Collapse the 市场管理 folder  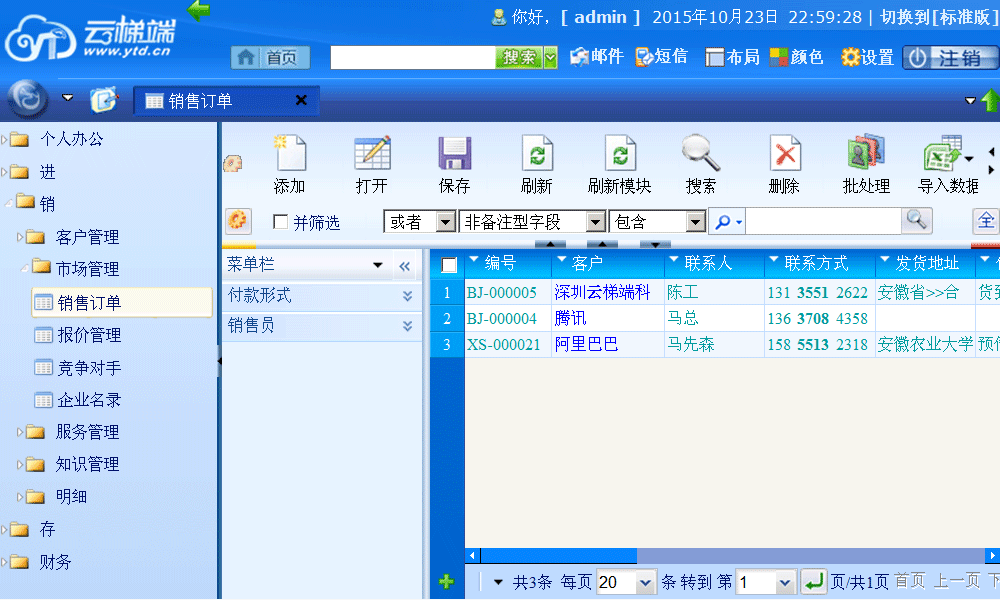(24, 269)
